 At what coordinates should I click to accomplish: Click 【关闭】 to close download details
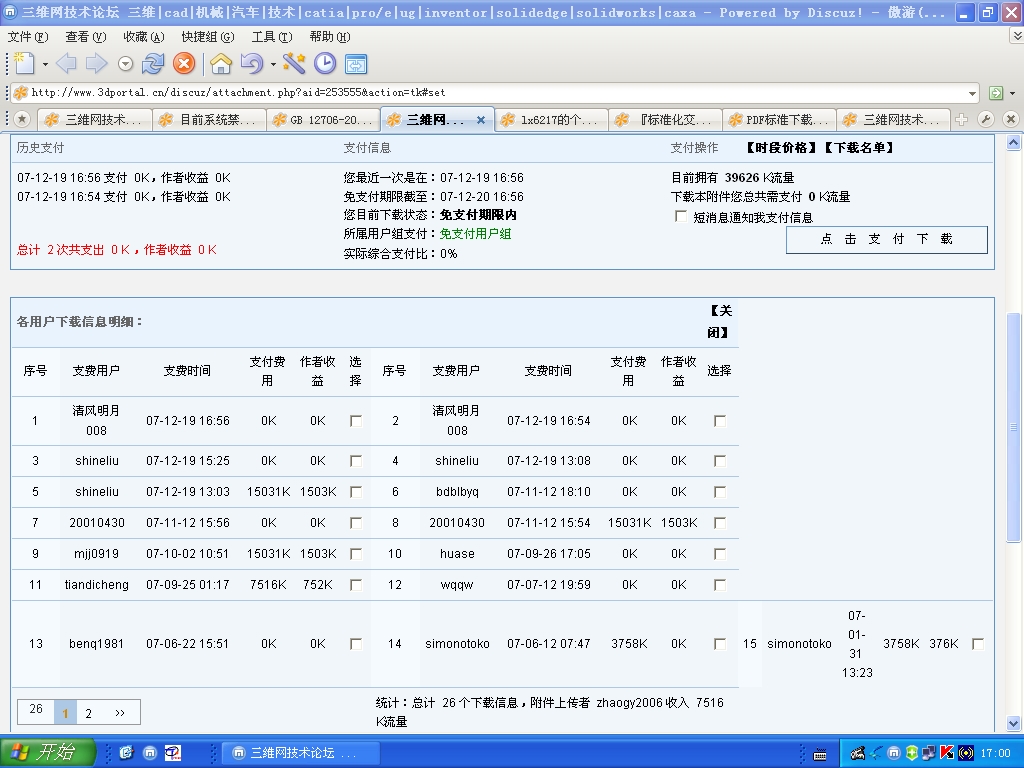(720, 321)
